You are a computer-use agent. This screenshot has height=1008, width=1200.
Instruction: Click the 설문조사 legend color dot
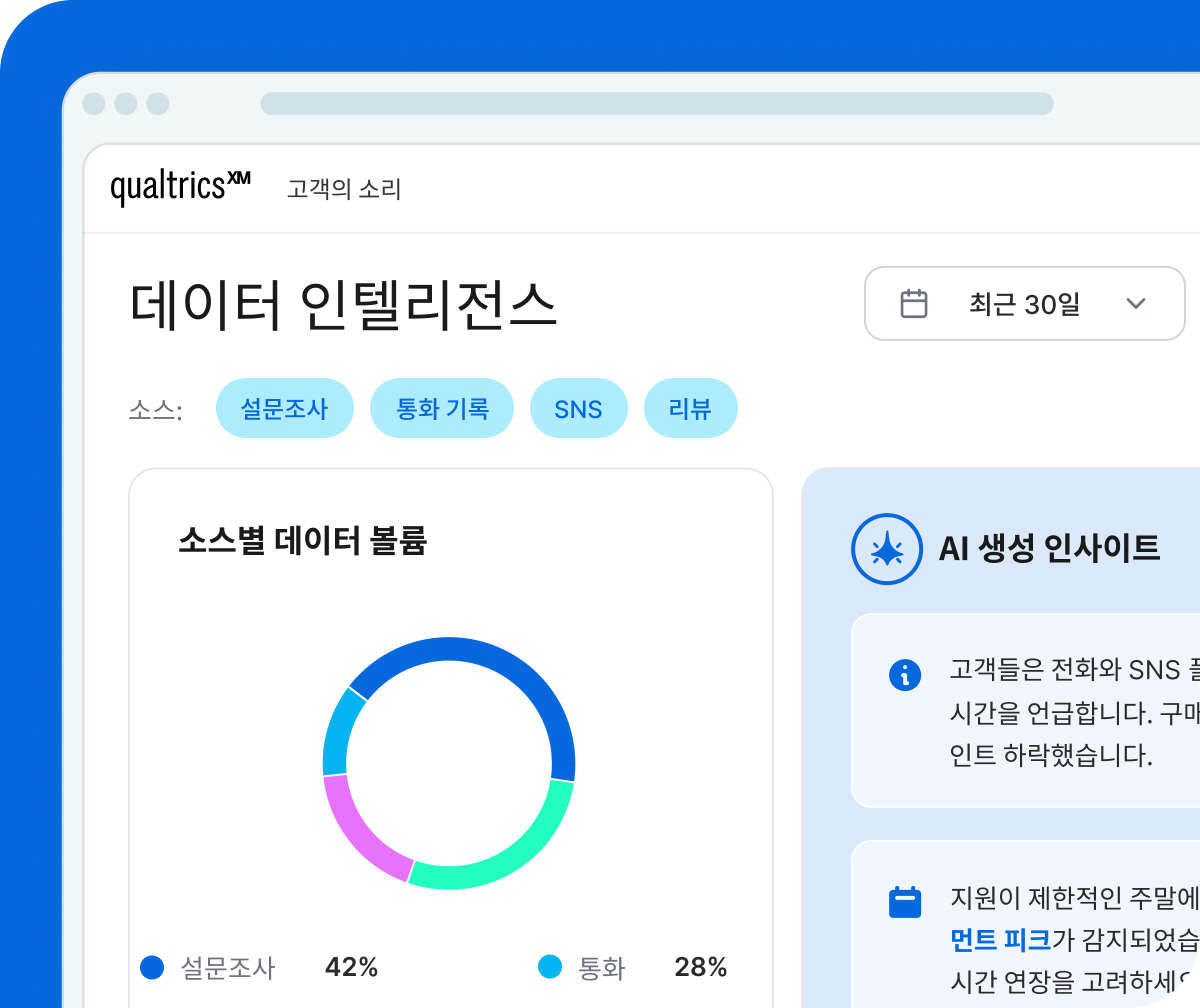pos(152,967)
